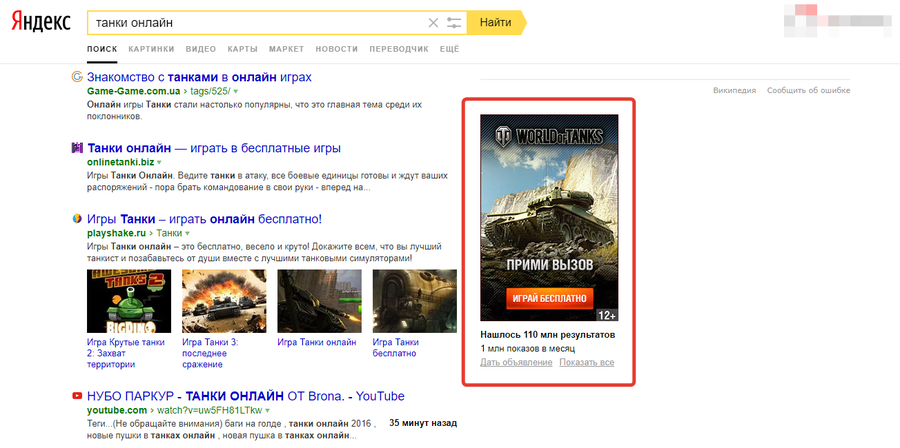Click the 12+ age rating on banner
This screenshot has width=900, height=448.
(x=607, y=315)
